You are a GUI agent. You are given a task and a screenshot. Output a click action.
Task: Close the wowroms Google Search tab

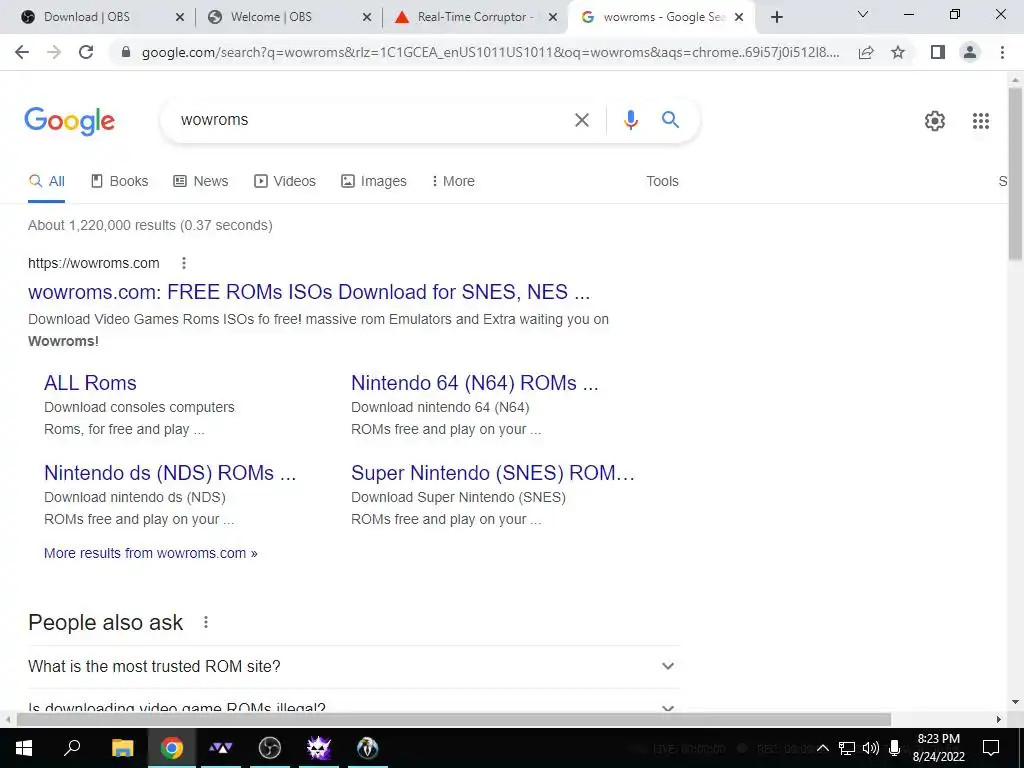739,18
